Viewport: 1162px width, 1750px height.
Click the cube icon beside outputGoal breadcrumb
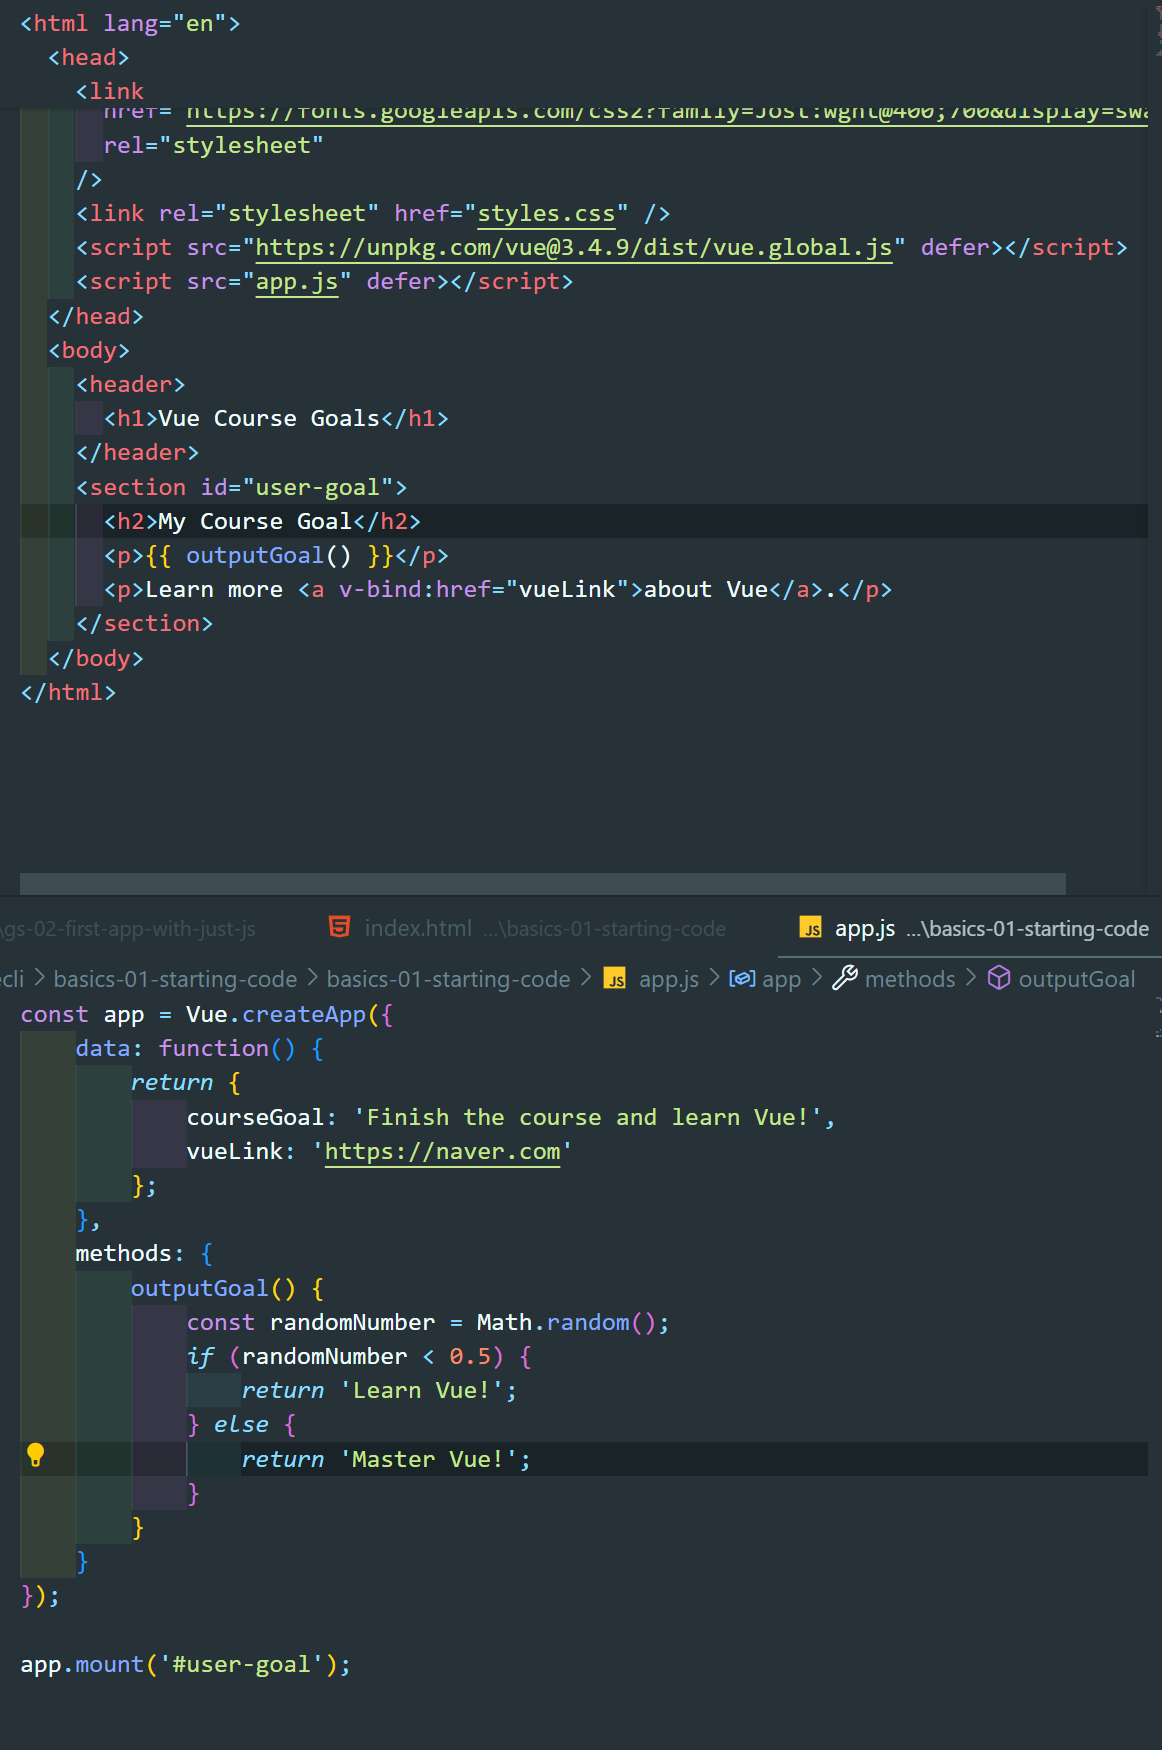click(999, 978)
